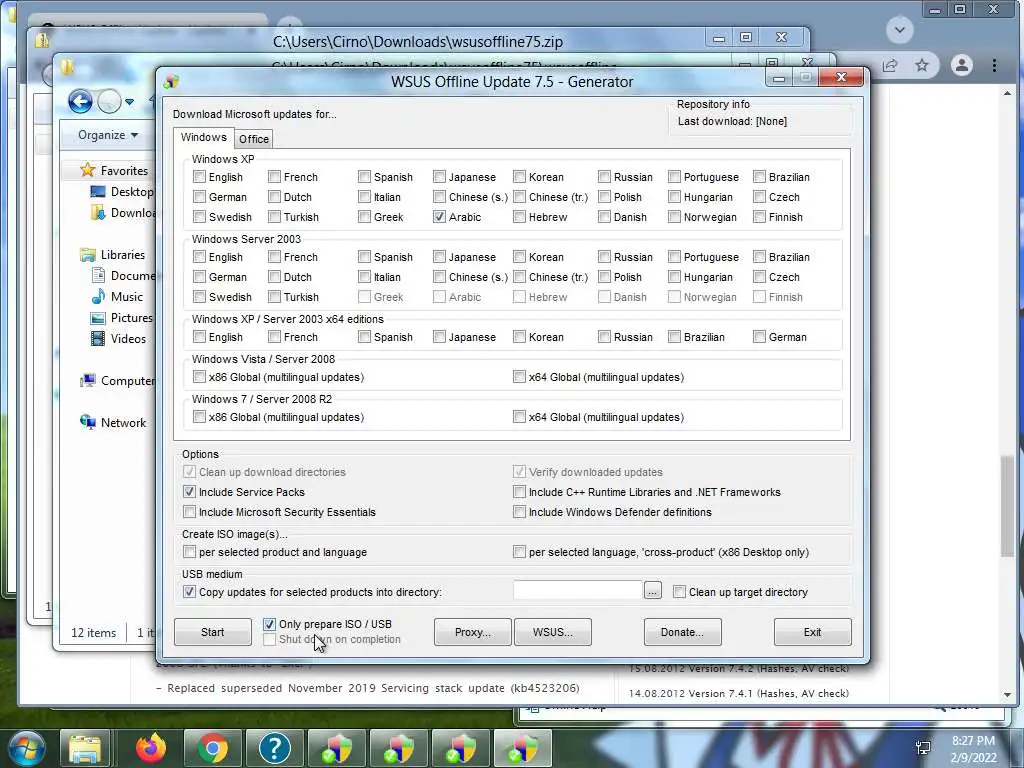This screenshot has height=768, width=1024.
Task: Tick German under Windows Server 2003
Action: coord(199,276)
